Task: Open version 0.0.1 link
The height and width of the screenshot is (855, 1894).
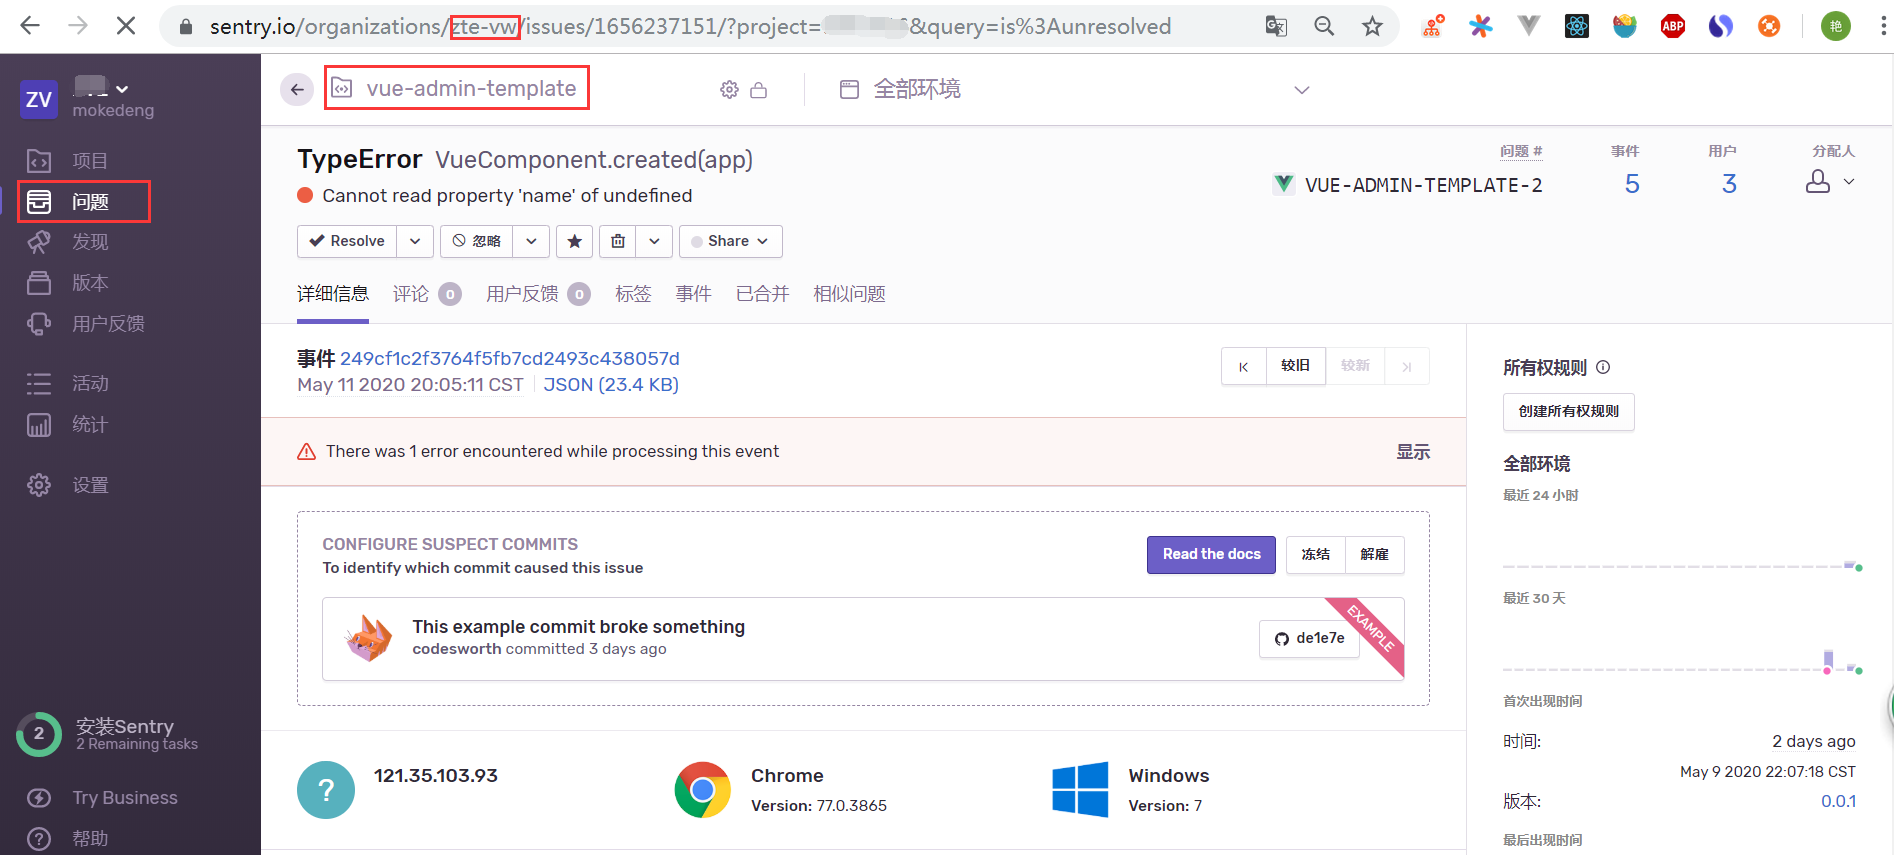Action: (x=1838, y=801)
